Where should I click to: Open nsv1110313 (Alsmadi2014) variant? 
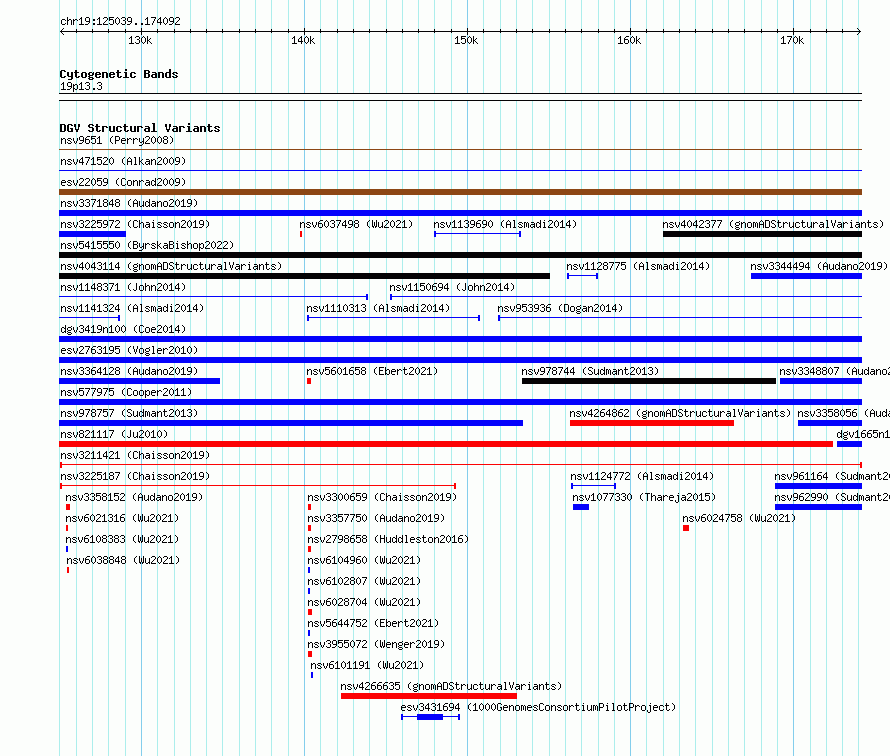pos(378,308)
